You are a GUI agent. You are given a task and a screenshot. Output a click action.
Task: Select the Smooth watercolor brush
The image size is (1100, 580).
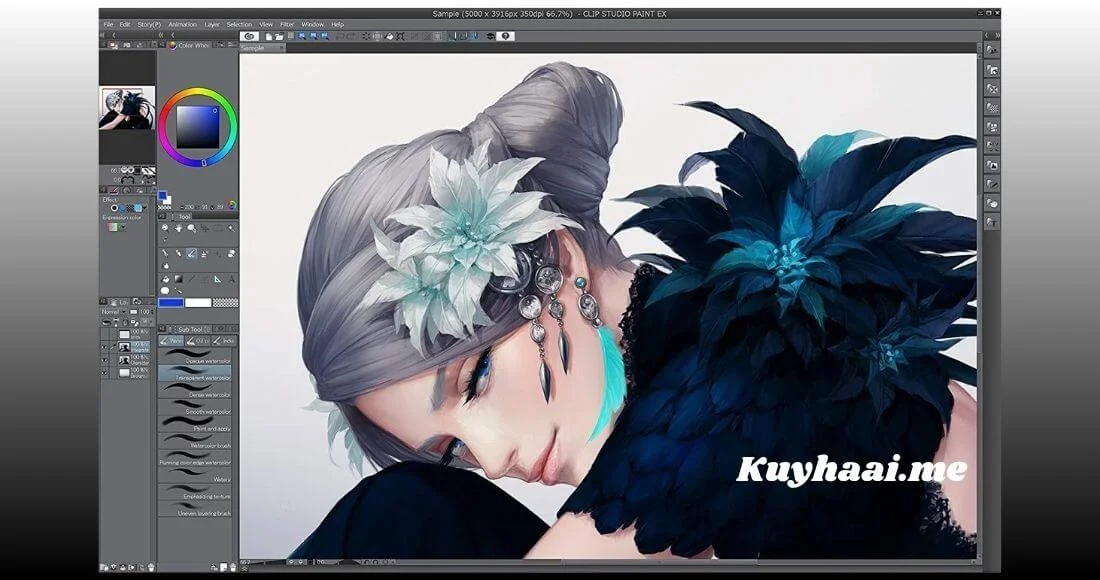click(194, 407)
